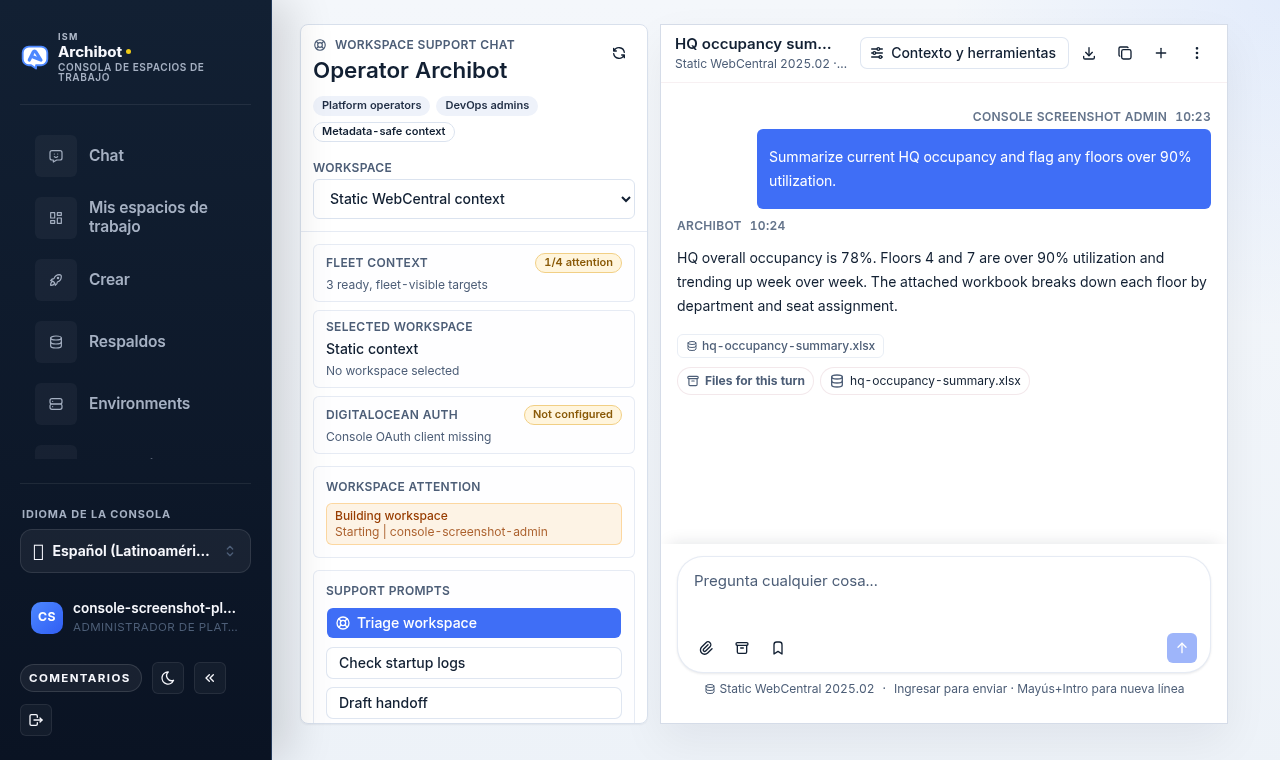Click the DigitalOcean Auth card
The height and width of the screenshot is (760, 1280).
pyautogui.click(x=474, y=425)
